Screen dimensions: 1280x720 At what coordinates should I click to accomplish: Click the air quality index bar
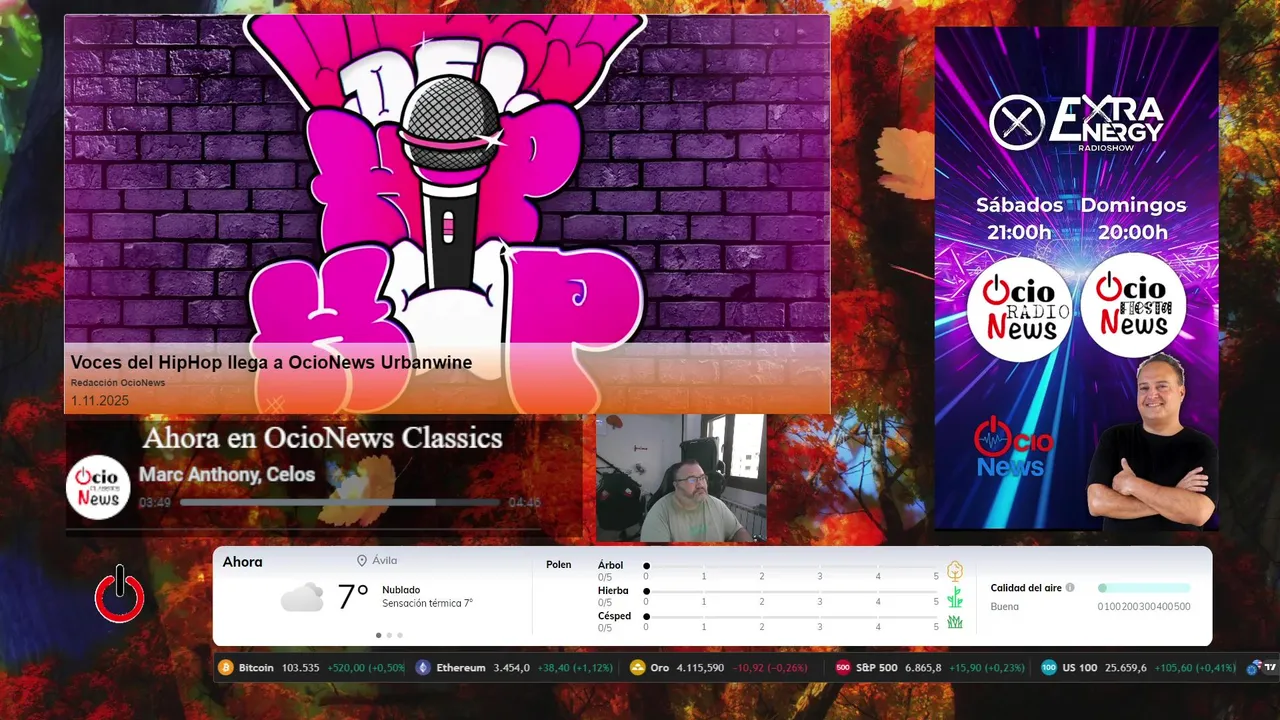point(1144,588)
